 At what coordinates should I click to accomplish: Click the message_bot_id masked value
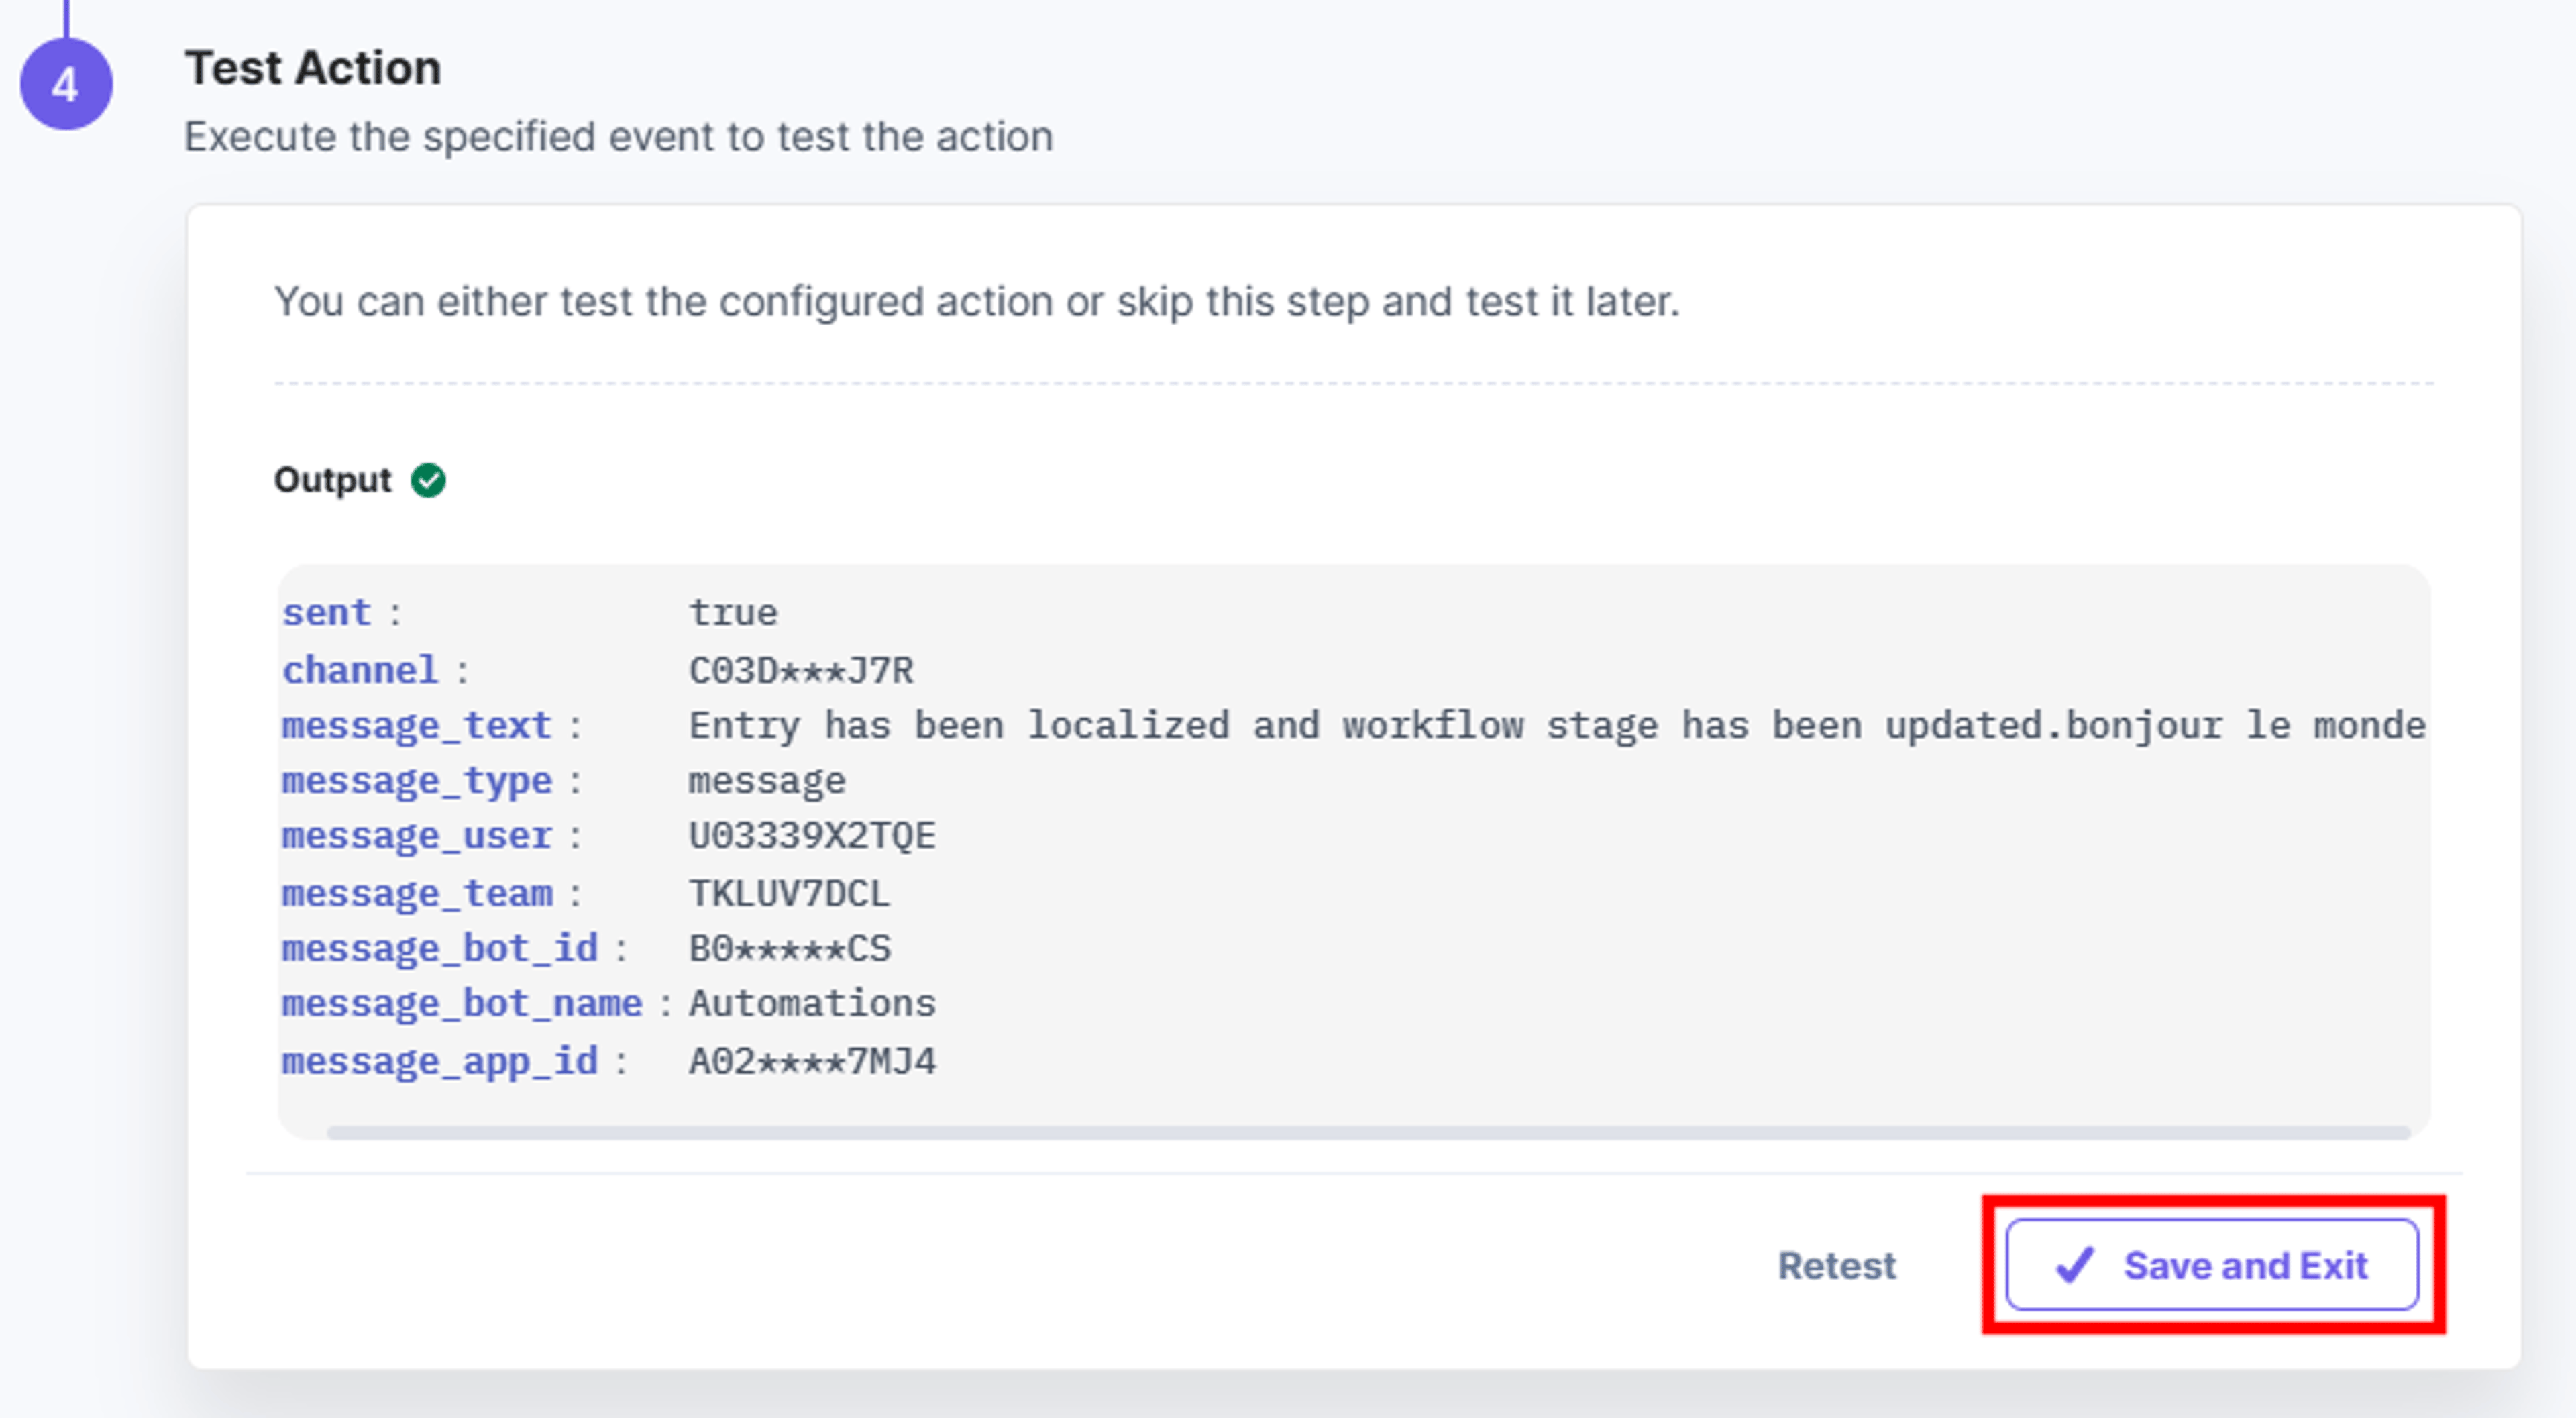pos(789,948)
